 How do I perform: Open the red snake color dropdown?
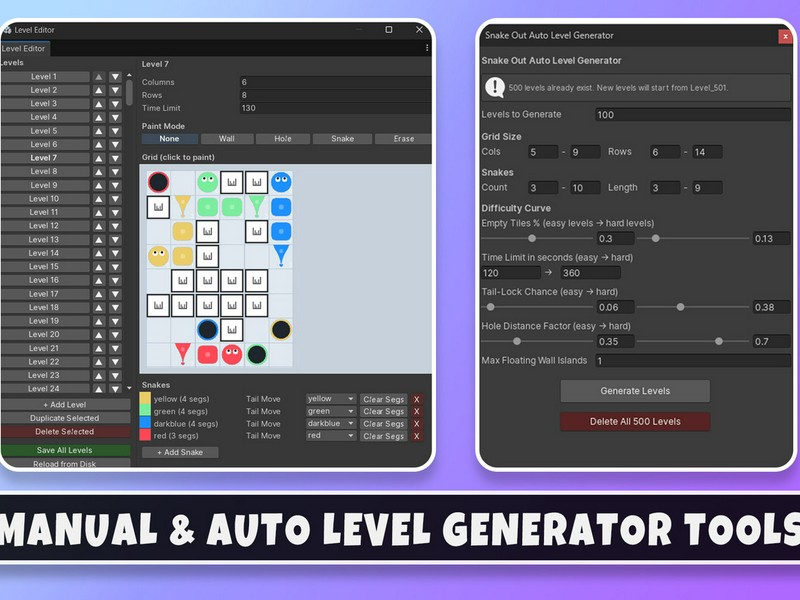331,436
